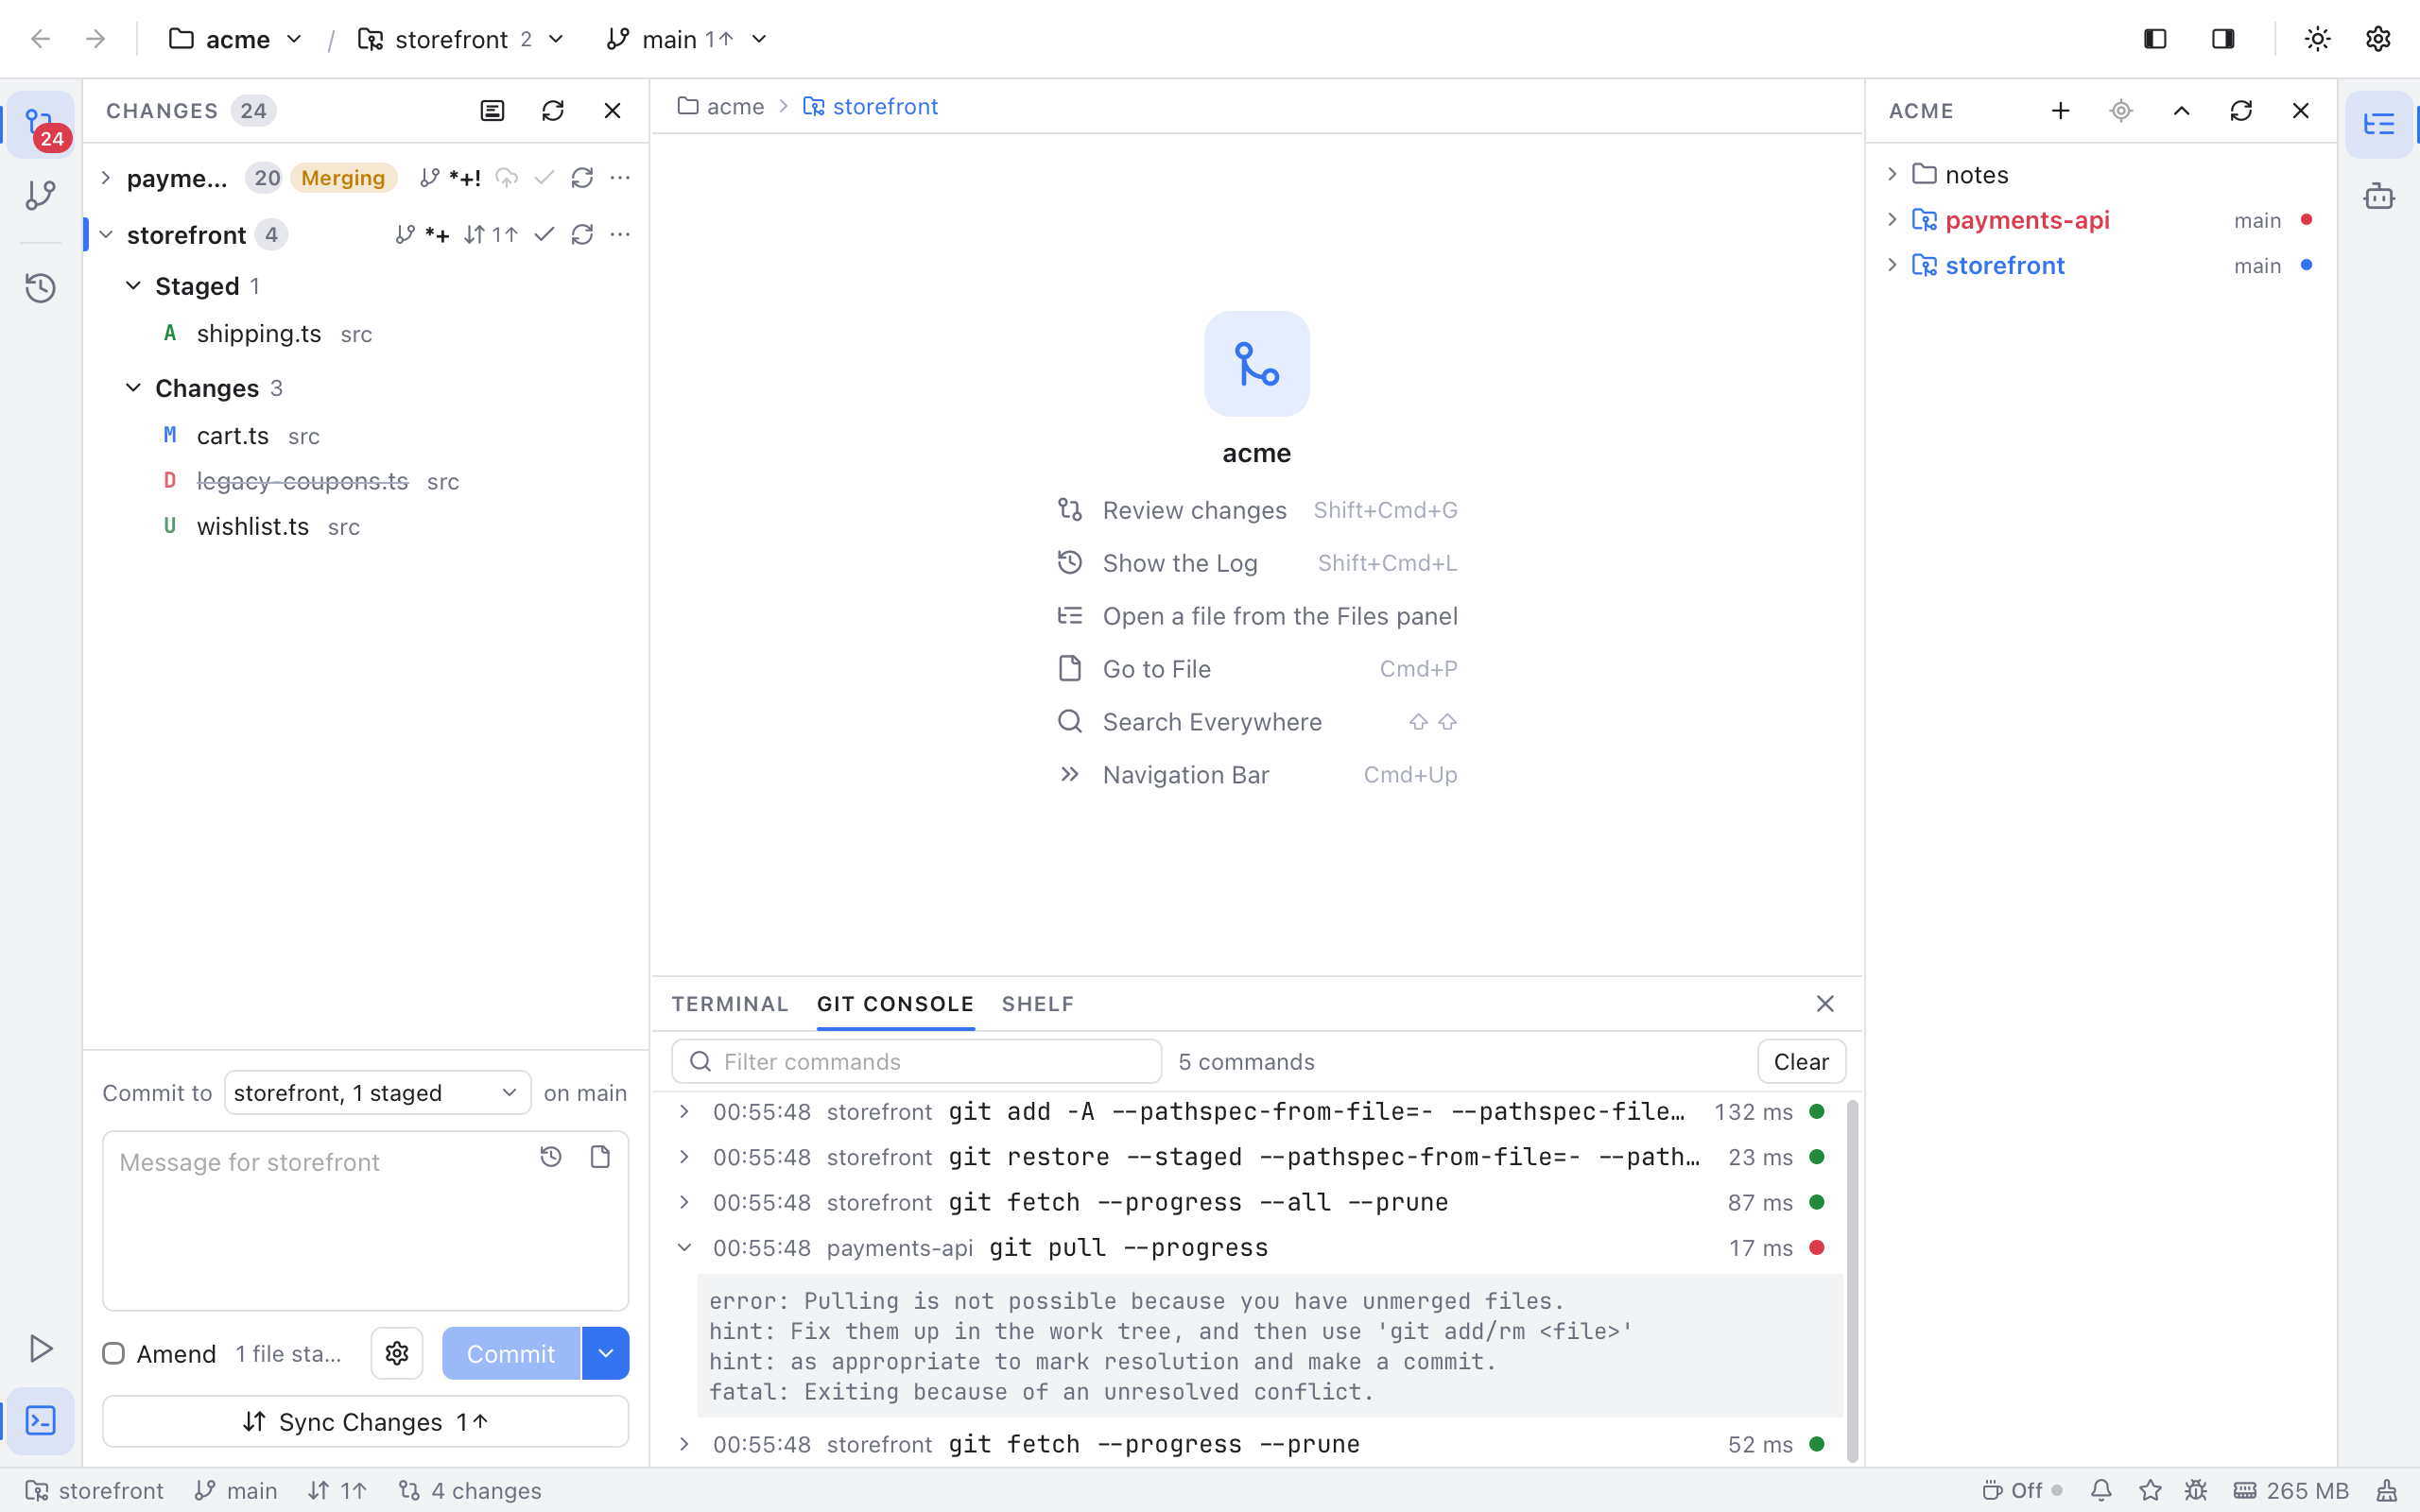Click the storefront breadcrumb link
This screenshot has height=1512, width=2420.
click(x=871, y=107)
